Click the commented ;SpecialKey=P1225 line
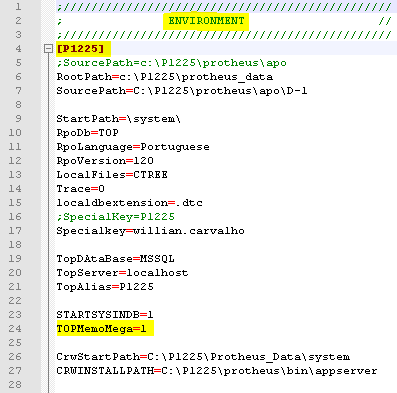 pos(115,217)
